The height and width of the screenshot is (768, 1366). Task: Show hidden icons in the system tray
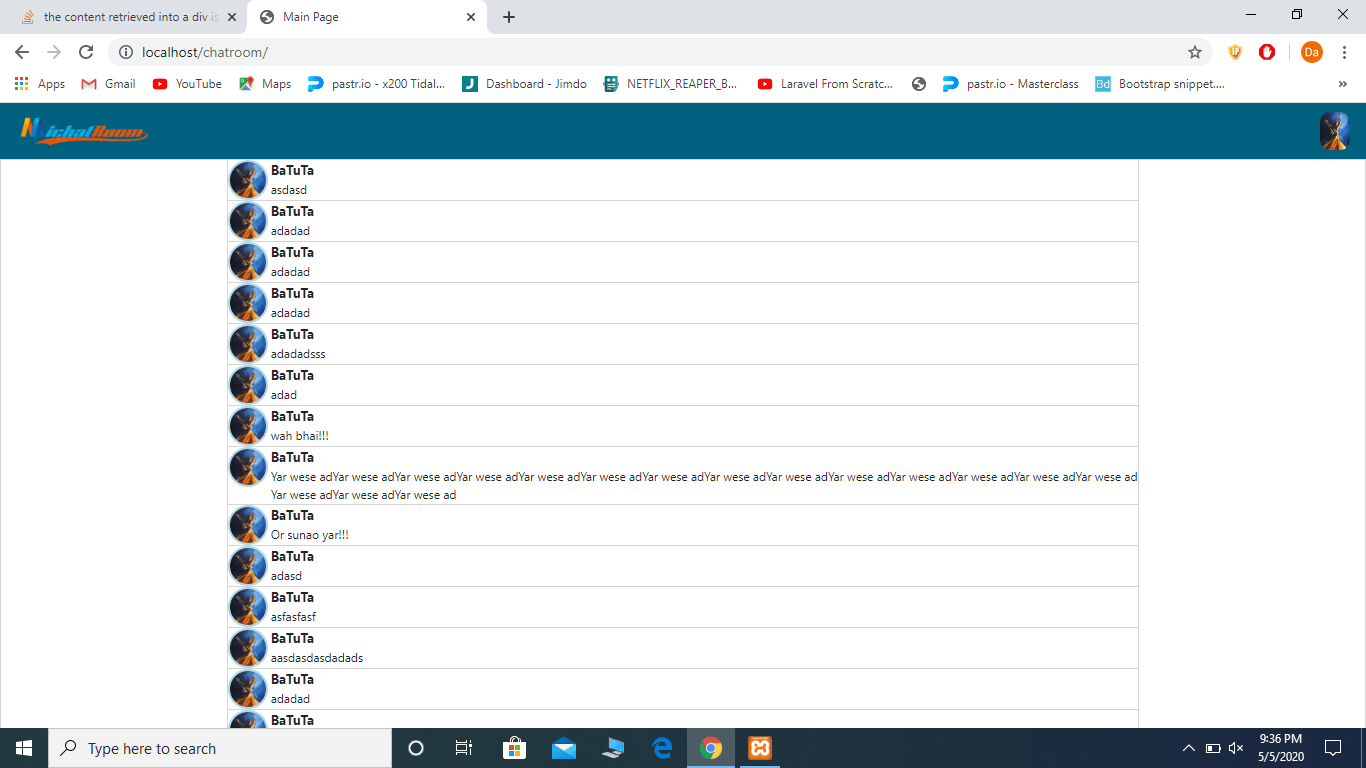point(1188,747)
